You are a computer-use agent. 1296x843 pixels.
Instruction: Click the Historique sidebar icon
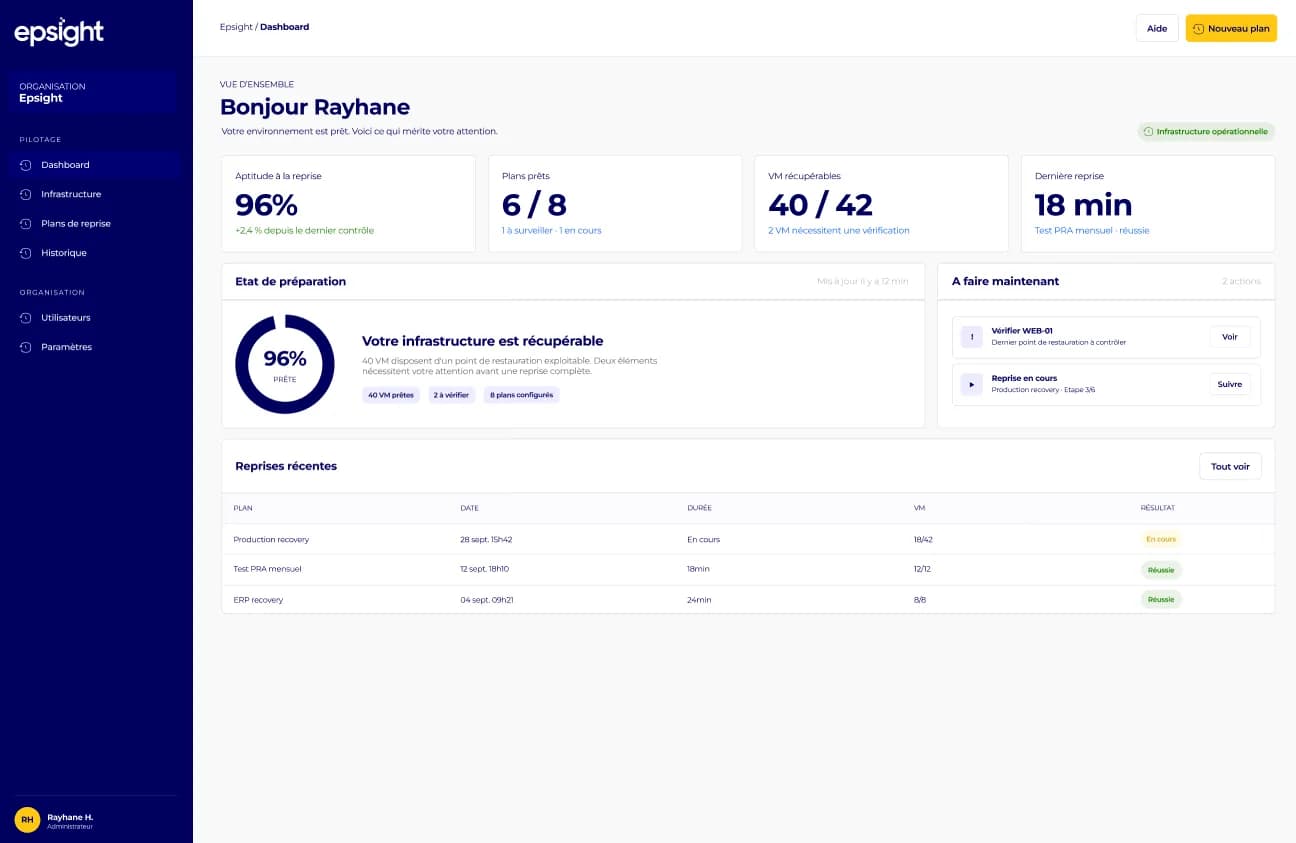26,253
